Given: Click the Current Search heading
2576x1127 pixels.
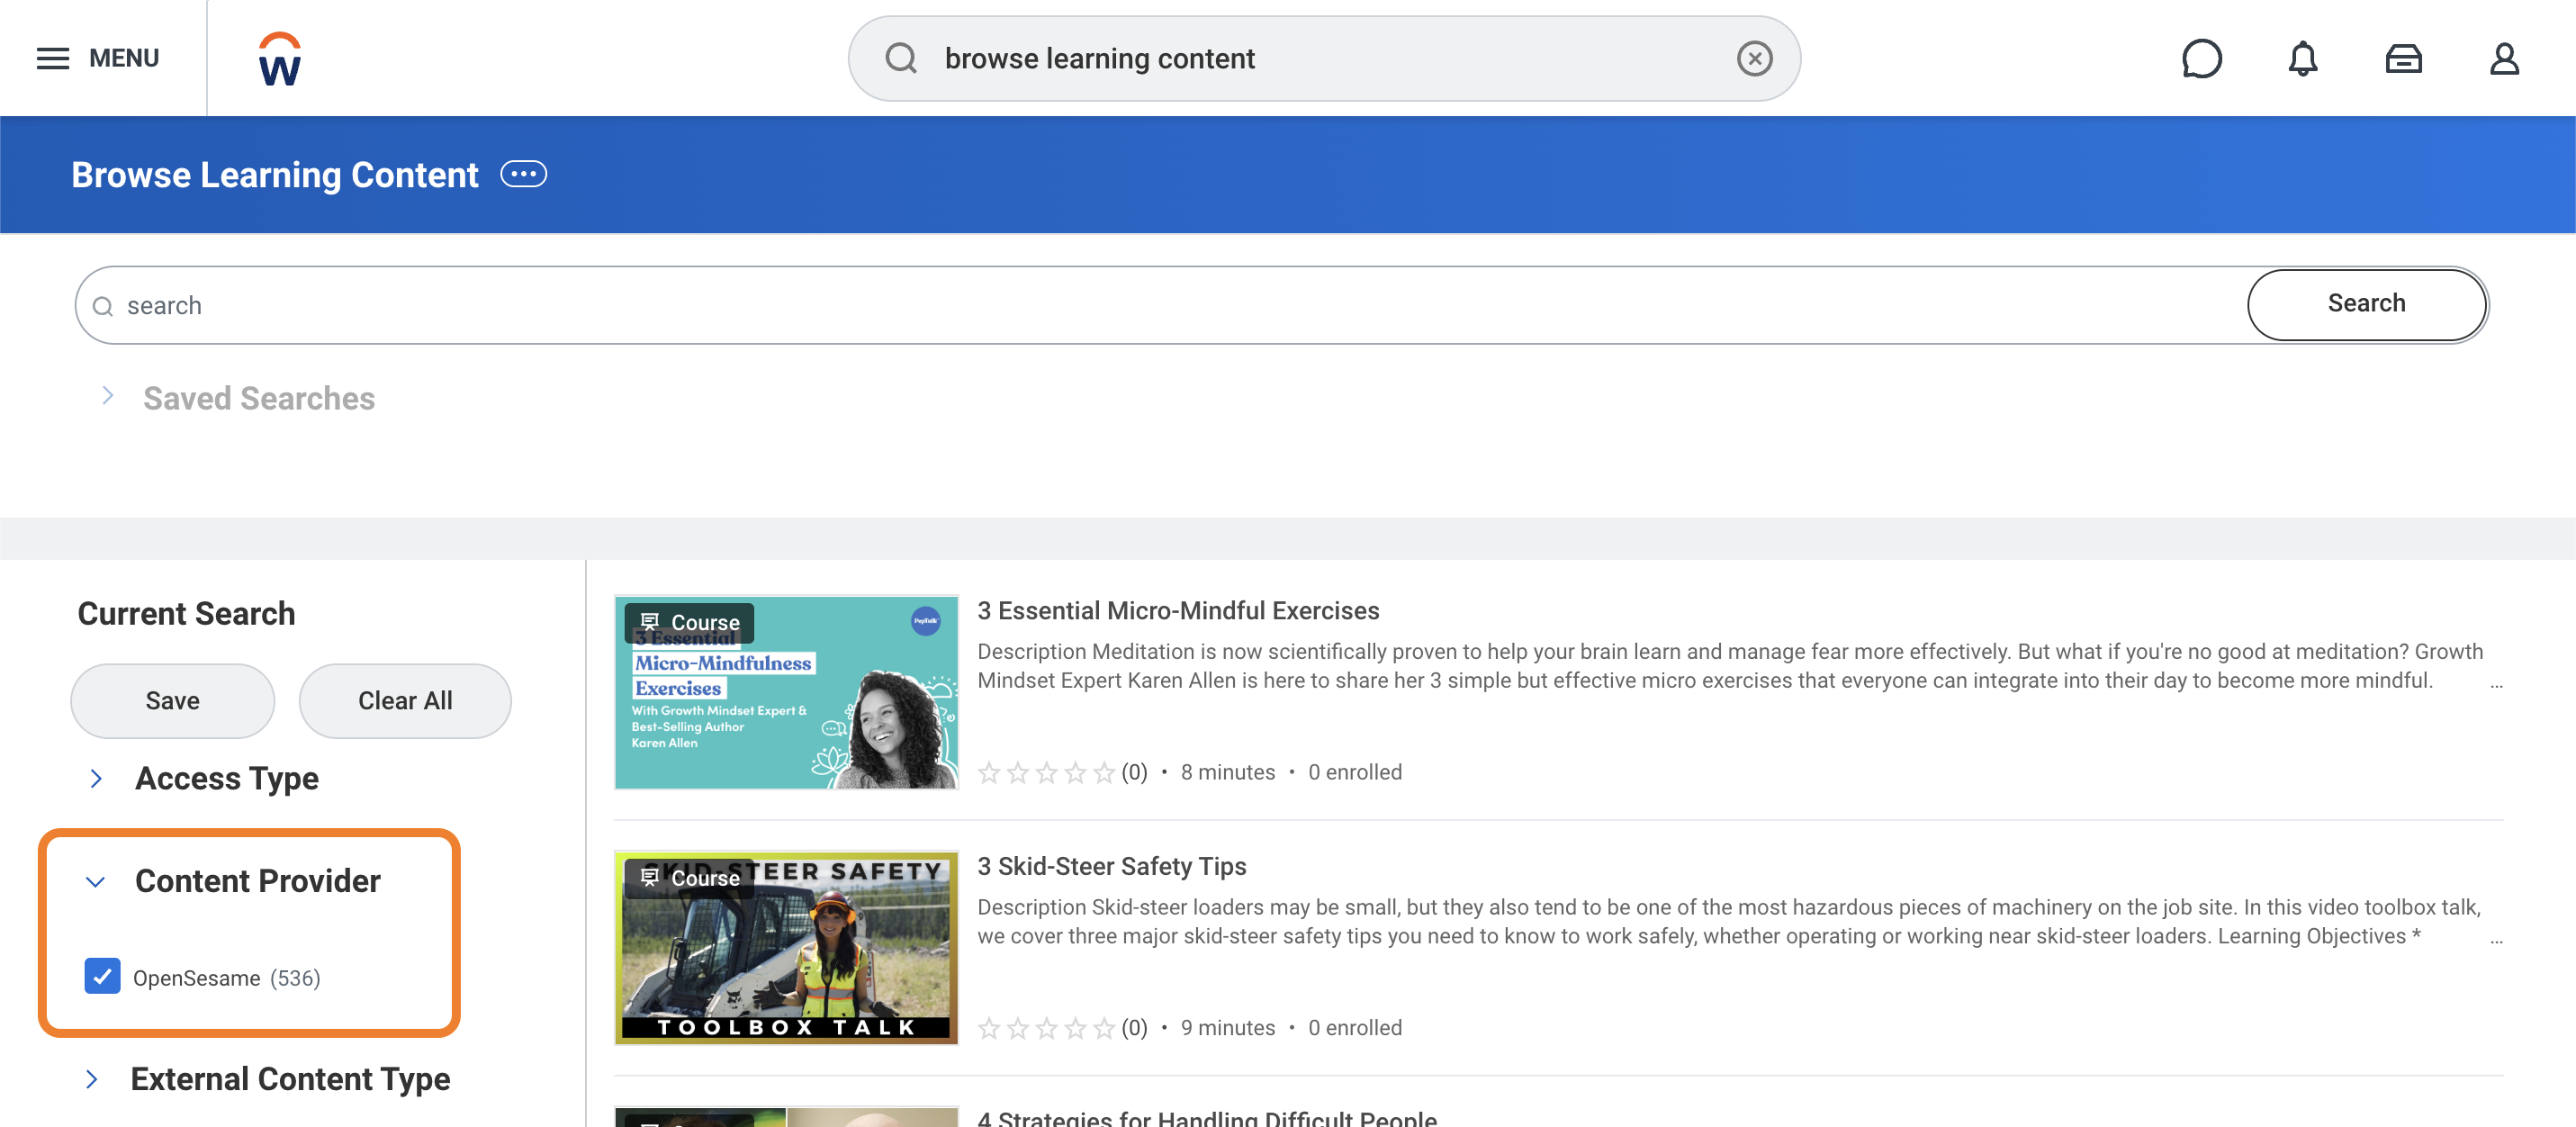Looking at the screenshot, I should [x=187, y=613].
